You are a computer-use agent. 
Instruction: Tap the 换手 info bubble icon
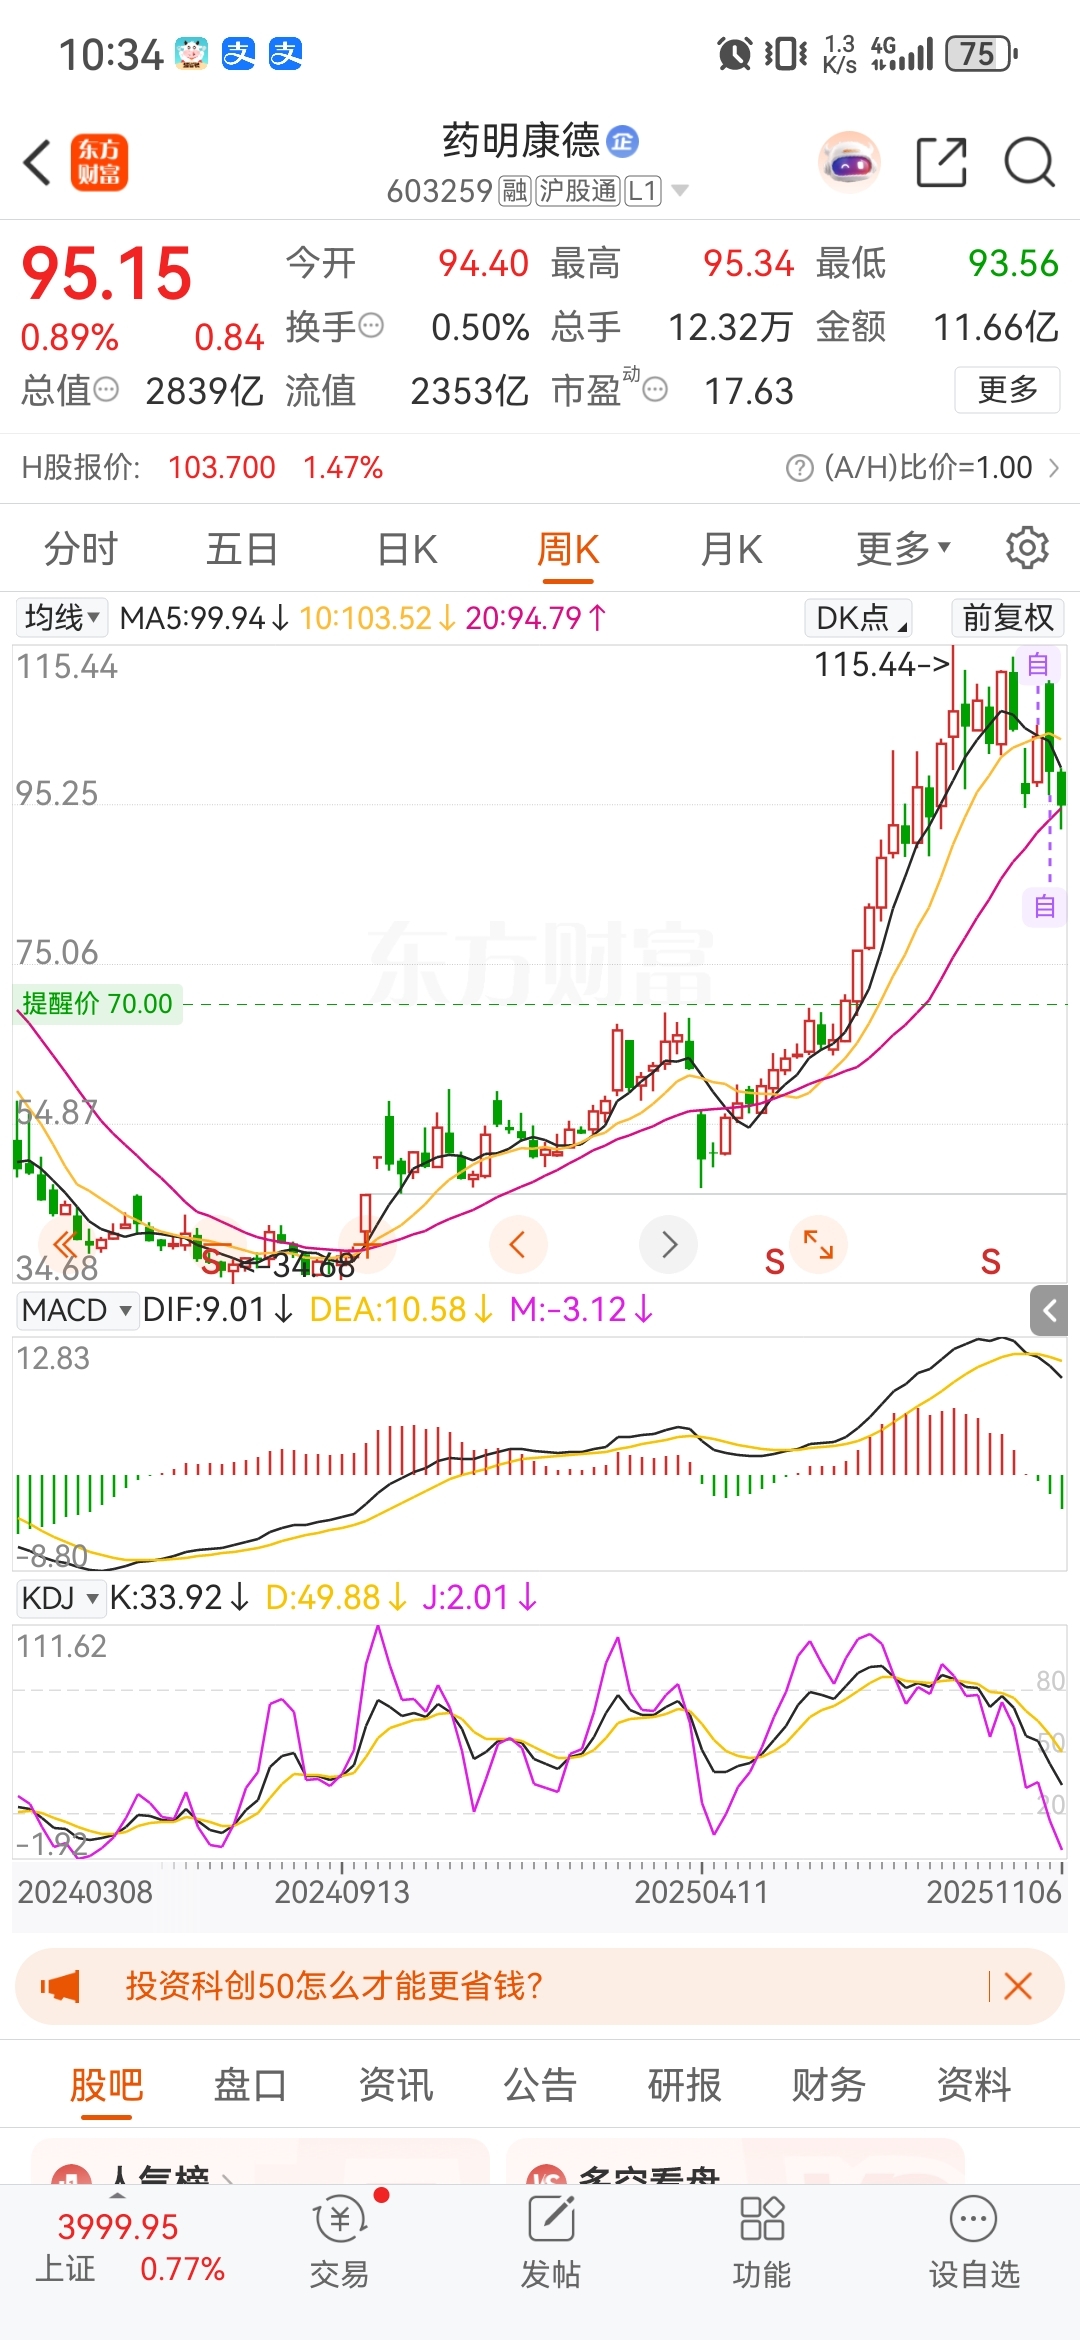(x=371, y=326)
